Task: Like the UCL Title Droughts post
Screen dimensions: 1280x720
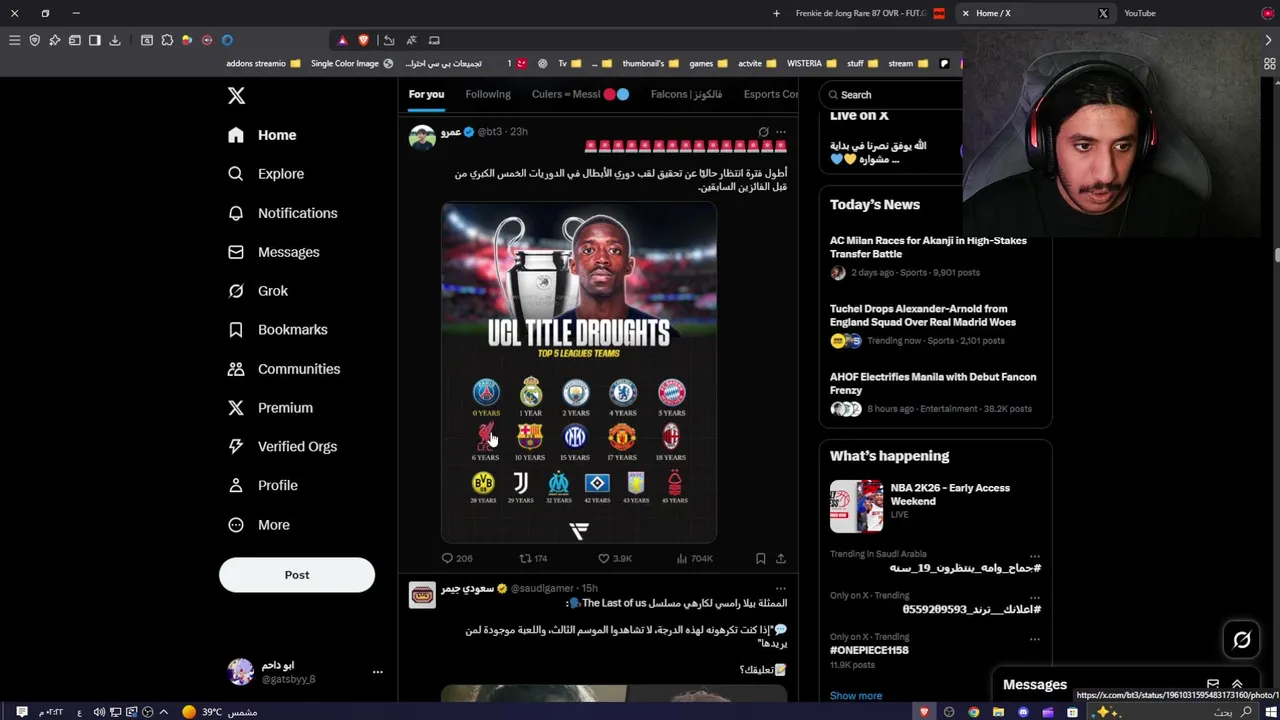Action: [603, 558]
